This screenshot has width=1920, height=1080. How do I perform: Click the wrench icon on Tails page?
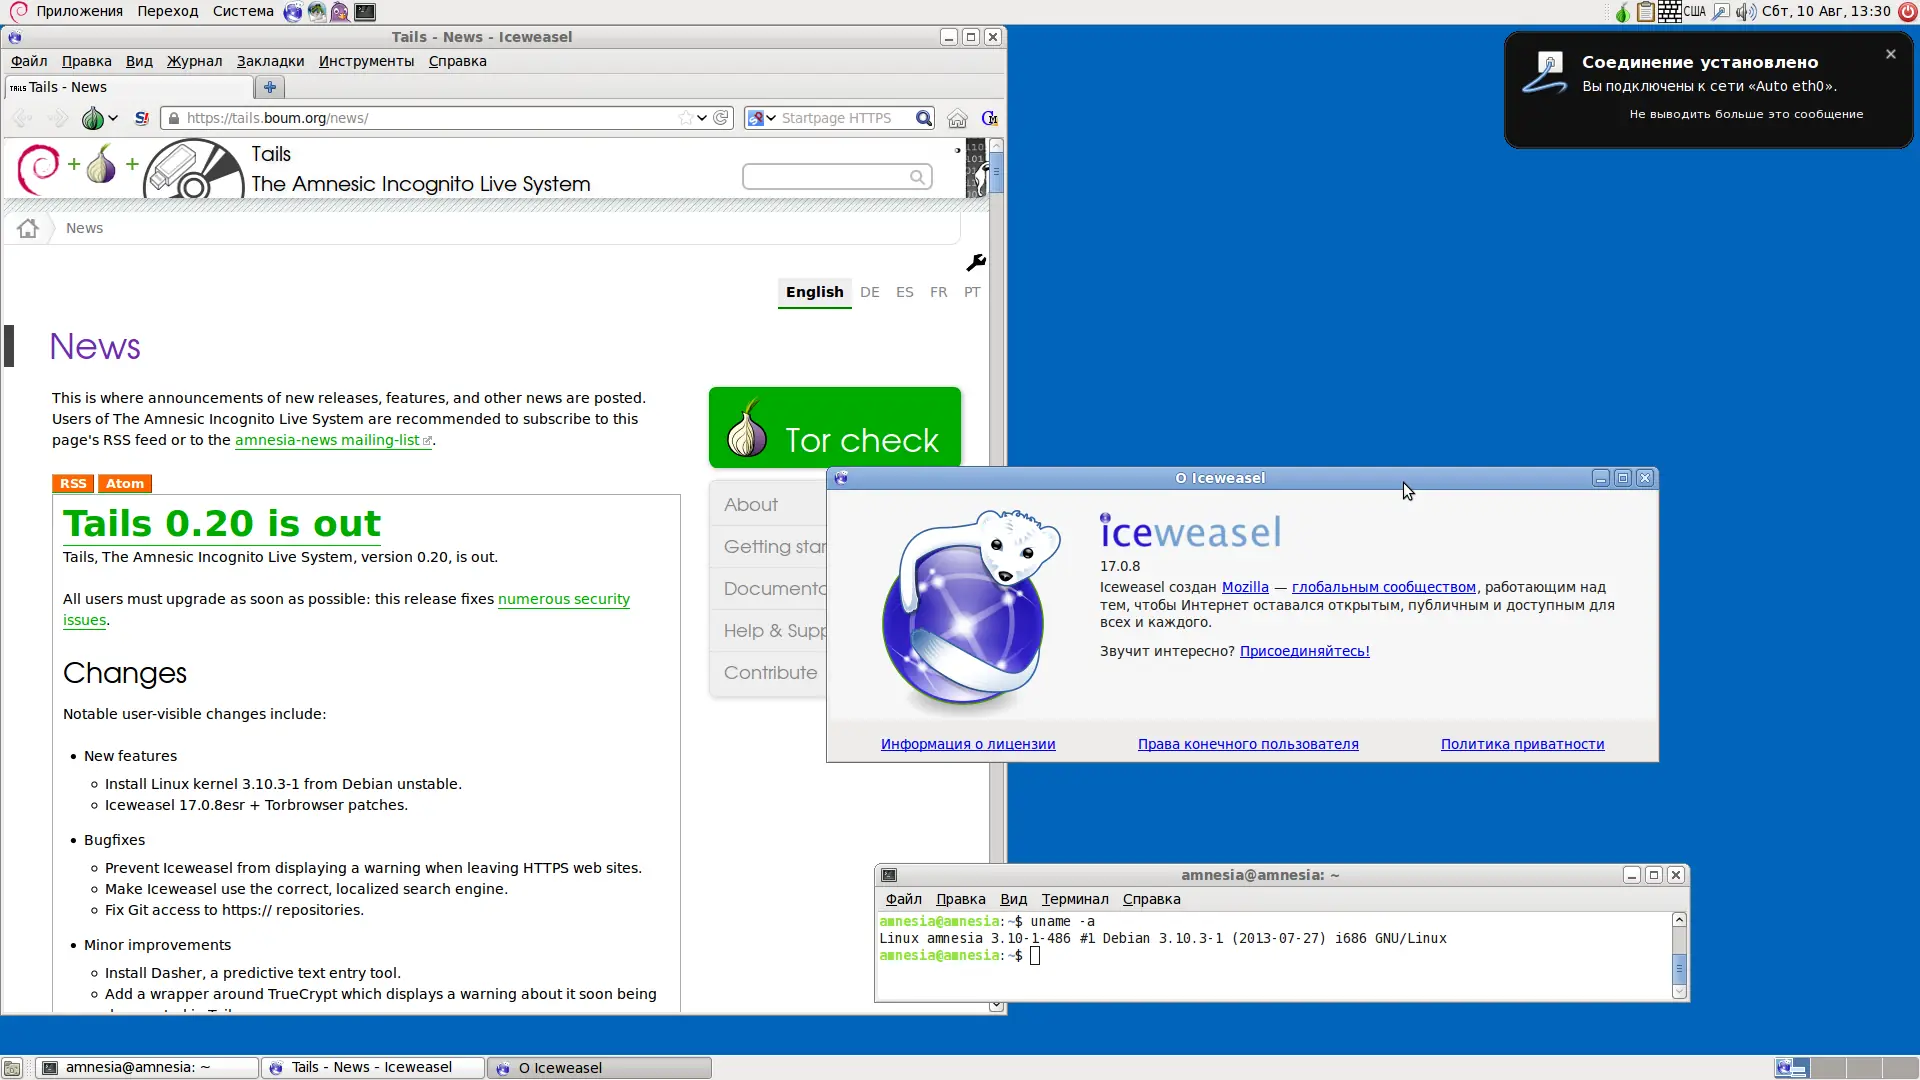976,262
